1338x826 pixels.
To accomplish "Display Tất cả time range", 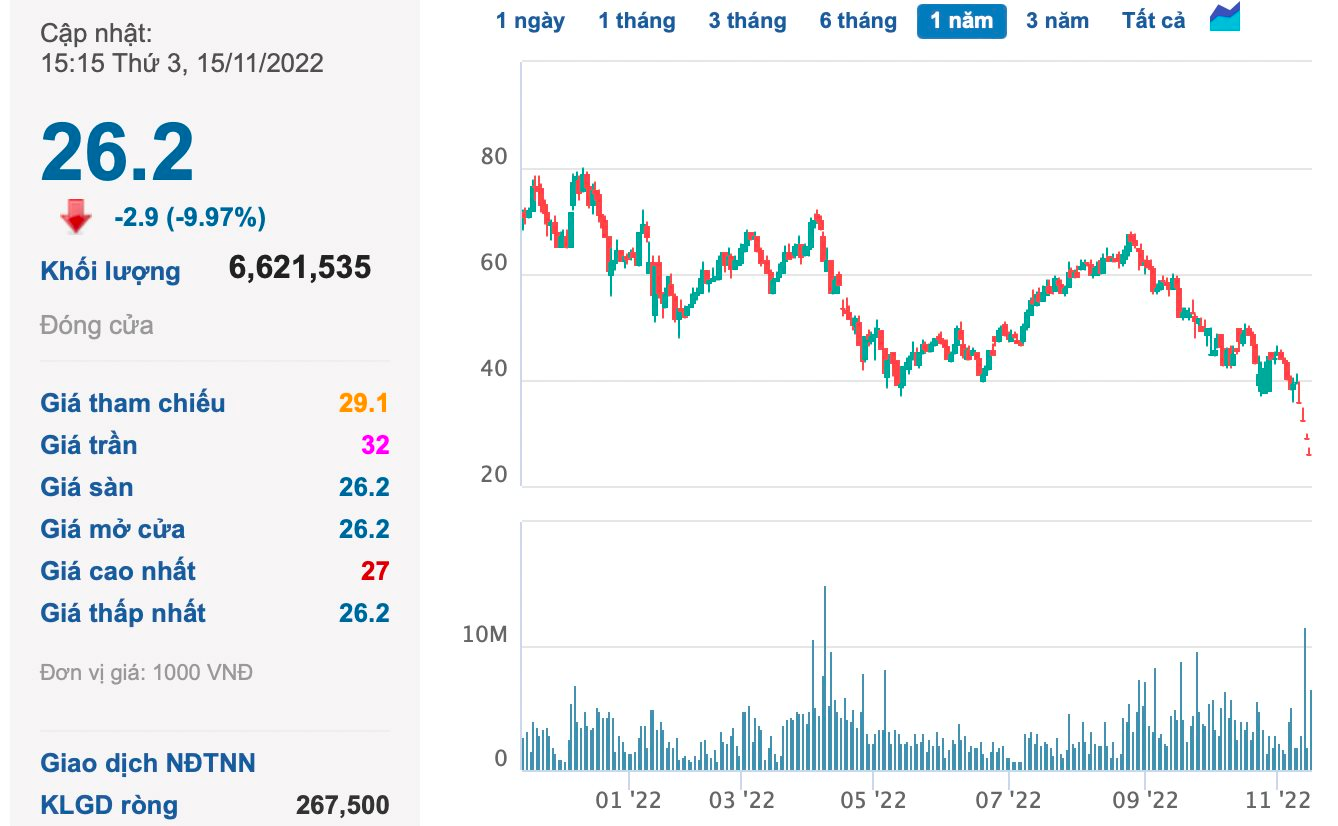I will (1153, 21).
